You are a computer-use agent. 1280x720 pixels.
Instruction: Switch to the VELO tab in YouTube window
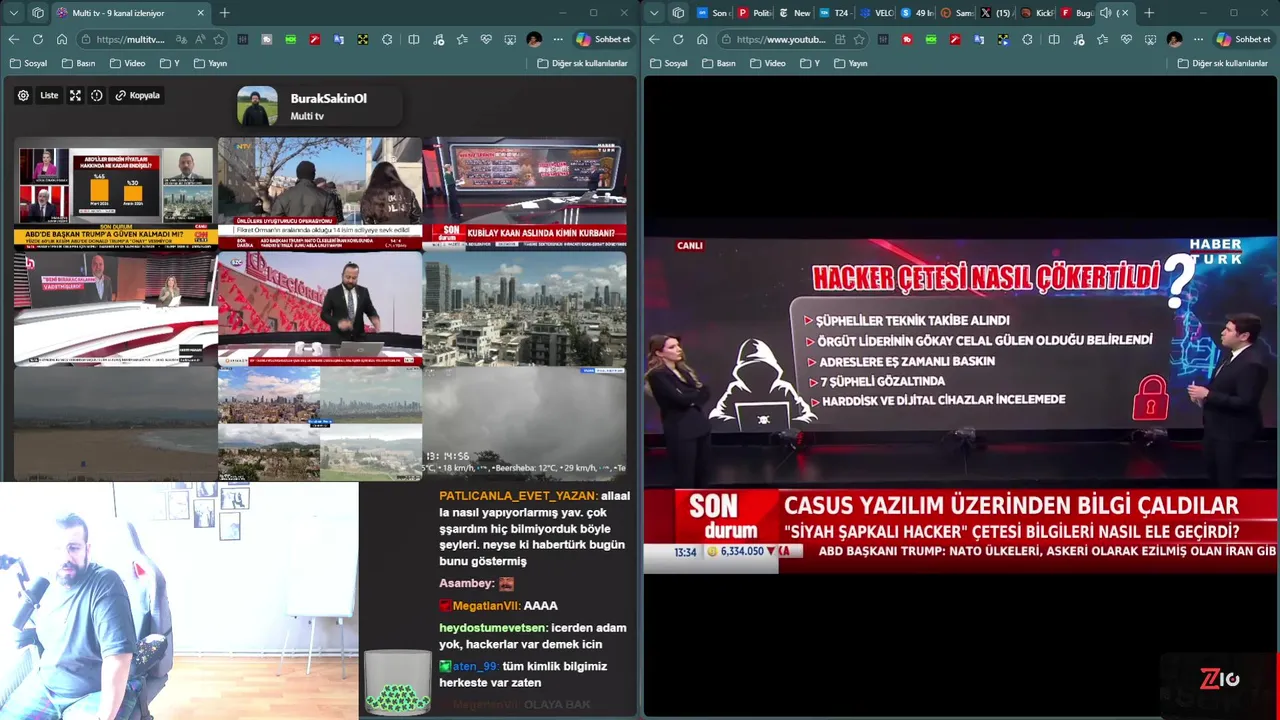tap(877, 13)
